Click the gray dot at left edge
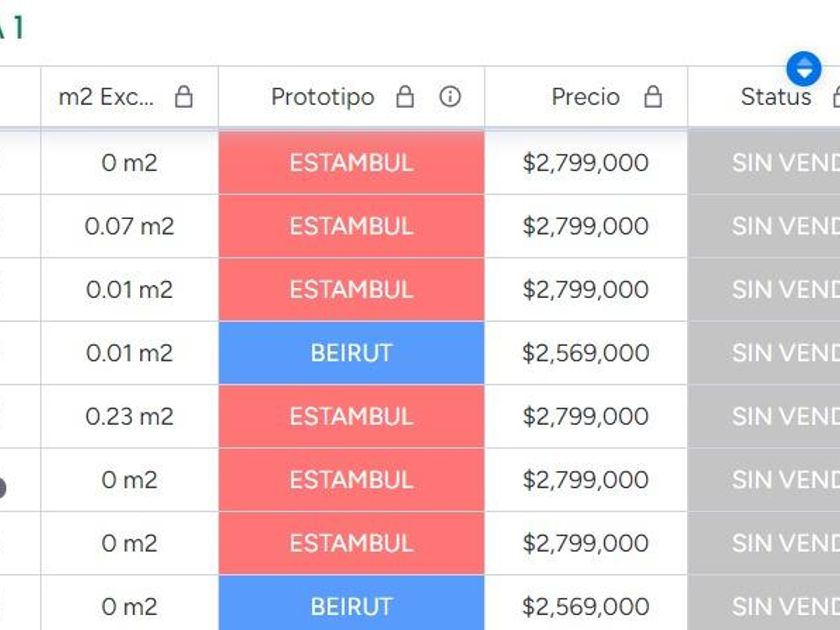Screen dimensions: 840x630 tap(2, 488)
